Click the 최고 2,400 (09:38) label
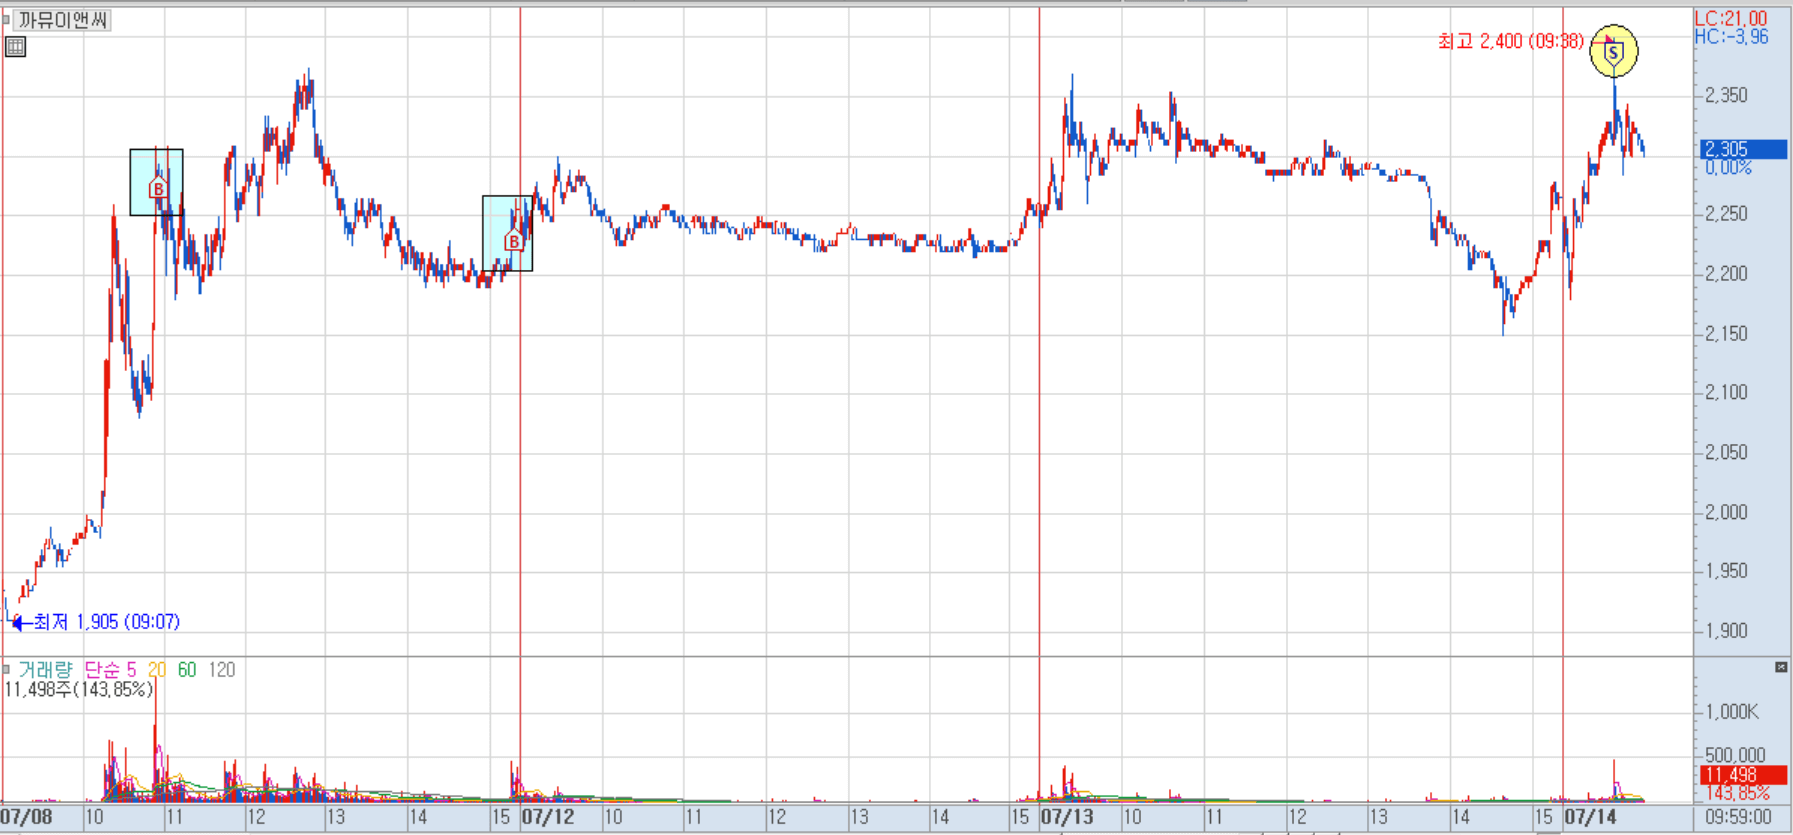Viewport: 1793px width, 835px height. 1510,41
